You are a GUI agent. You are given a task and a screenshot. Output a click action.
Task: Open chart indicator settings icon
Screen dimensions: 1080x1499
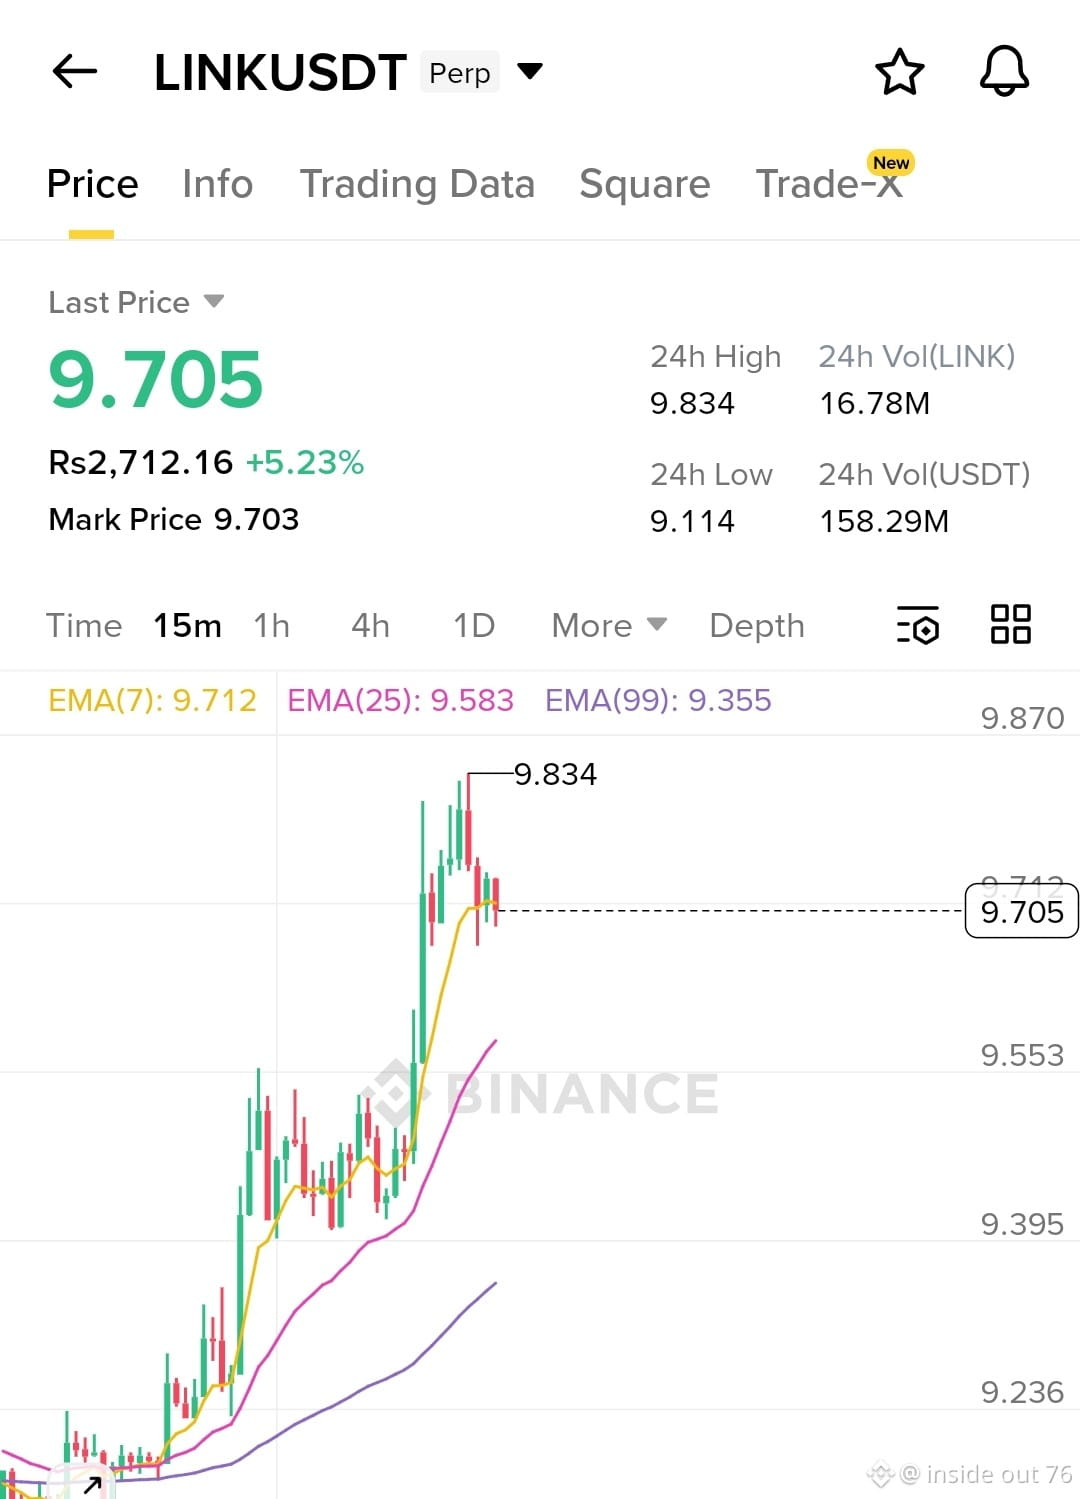pyautogui.click(x=917, y=625)
